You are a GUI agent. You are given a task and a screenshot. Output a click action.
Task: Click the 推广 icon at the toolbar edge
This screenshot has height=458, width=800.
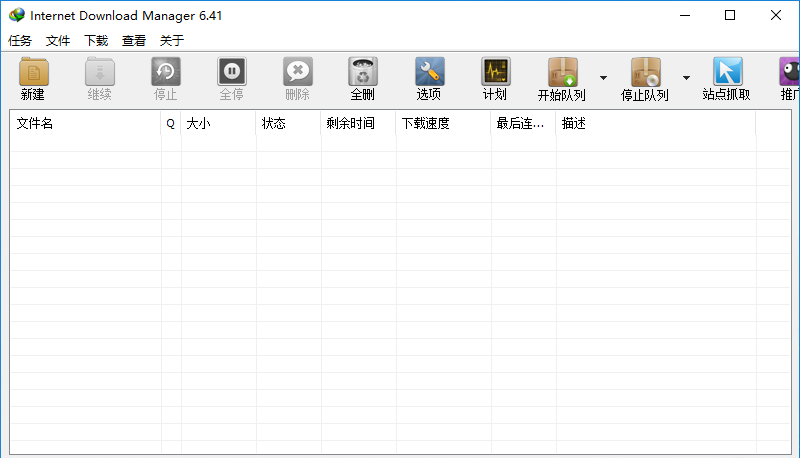(x=789, y=72)
